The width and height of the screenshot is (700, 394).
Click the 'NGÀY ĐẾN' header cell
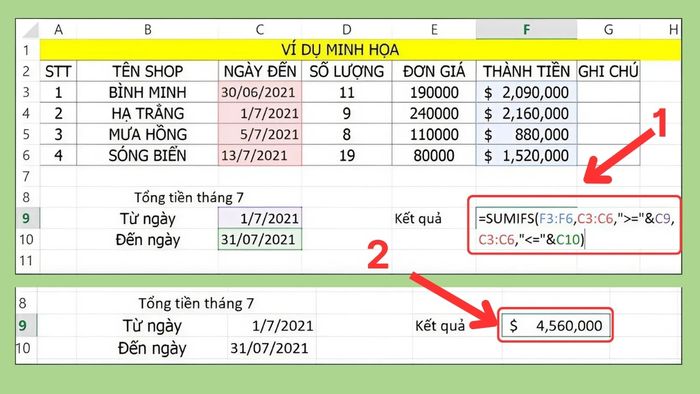[x=260, y=71]
